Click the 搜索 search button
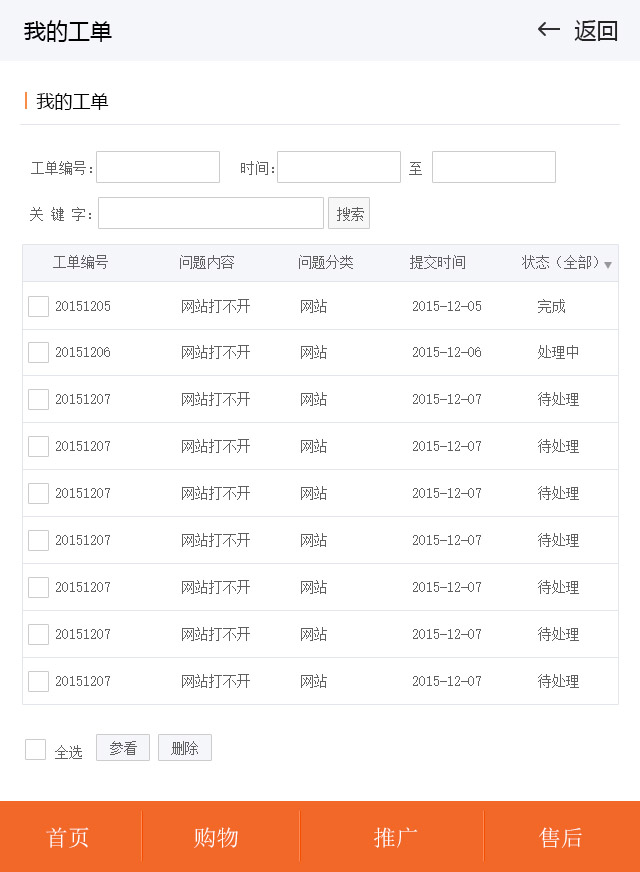 tap(349, 213)
